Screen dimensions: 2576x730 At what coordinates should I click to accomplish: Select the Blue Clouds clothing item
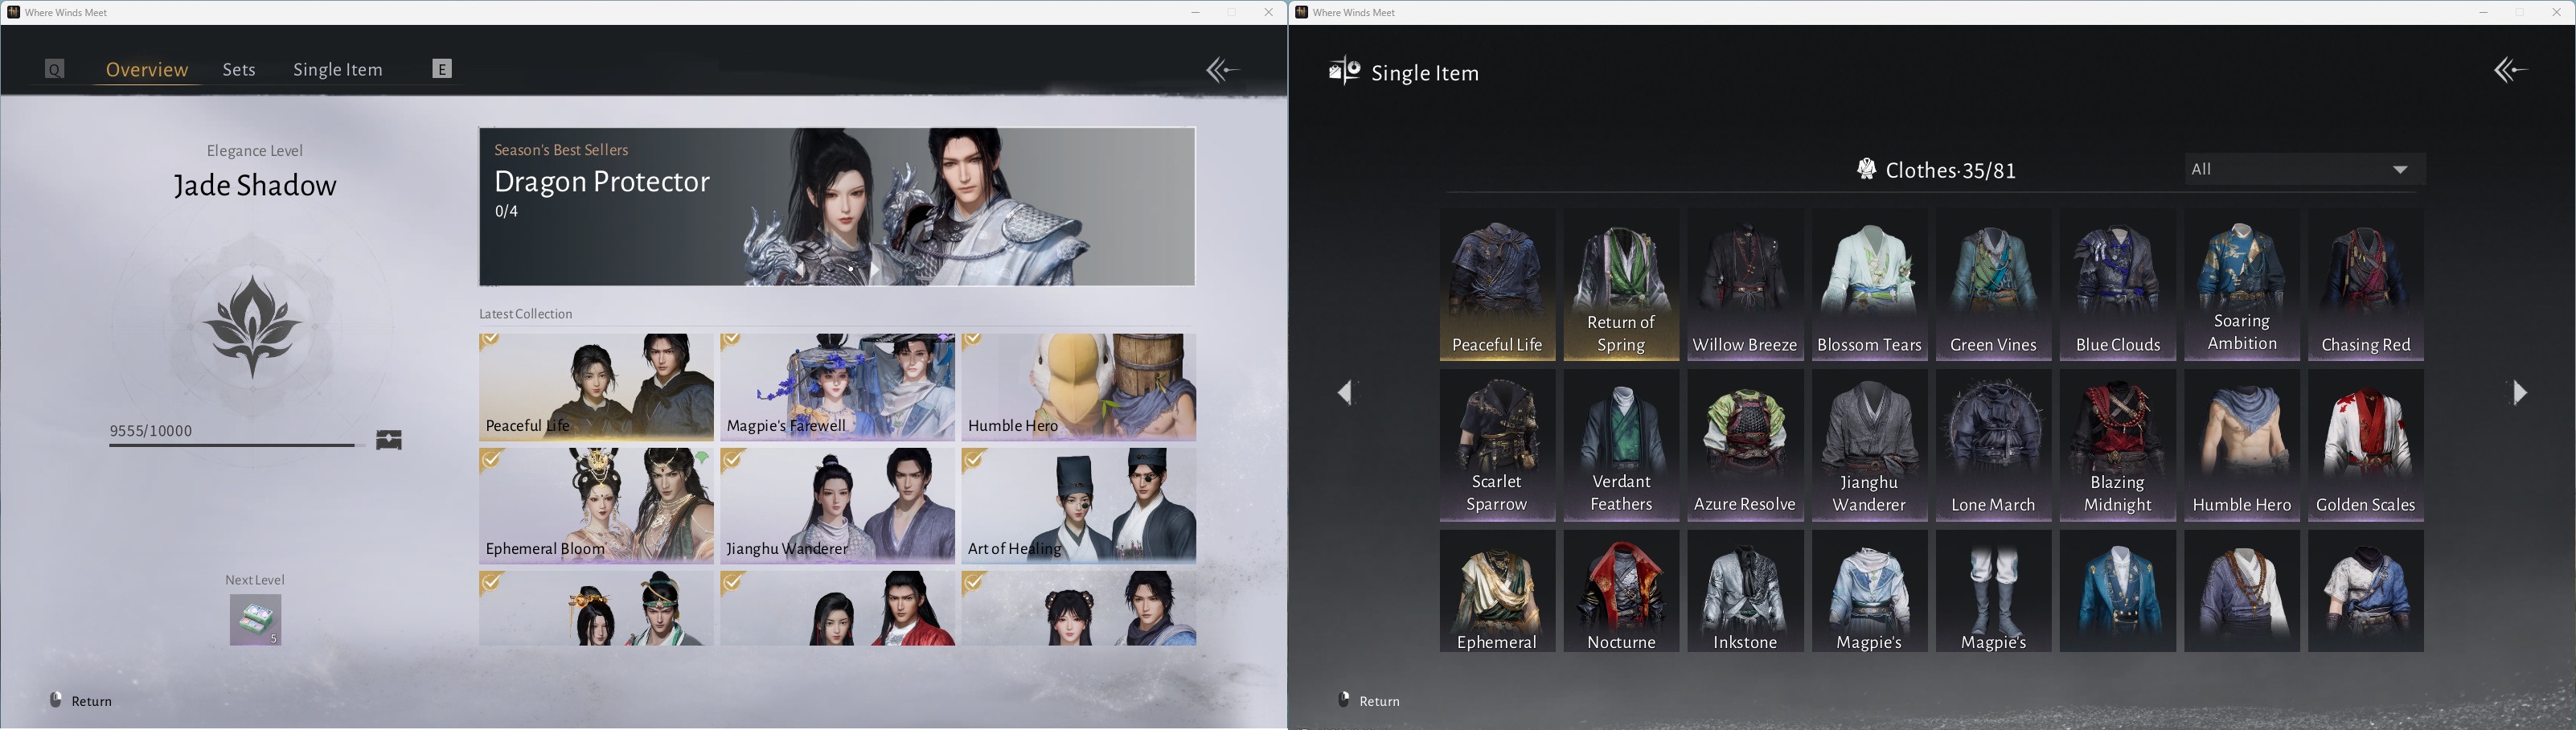(2117, 285)
